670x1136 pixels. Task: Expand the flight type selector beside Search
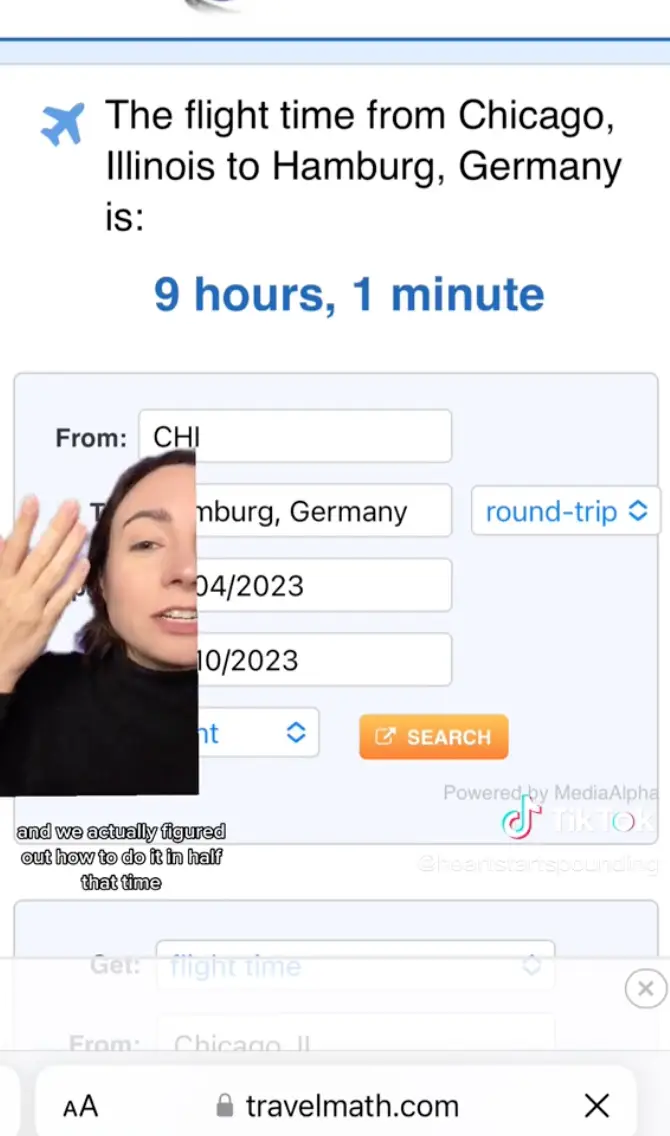pyautogui.click(x=258, y=732)
